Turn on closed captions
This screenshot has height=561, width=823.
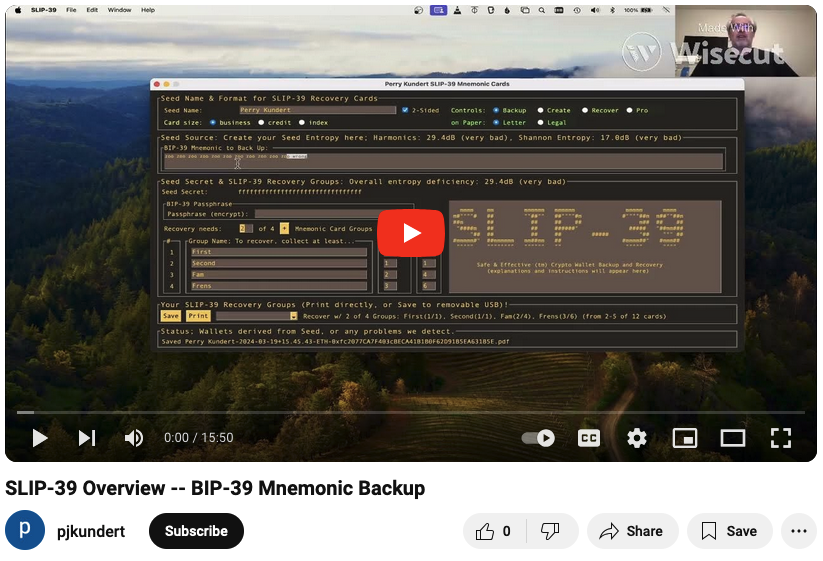(x=588, y=438)
